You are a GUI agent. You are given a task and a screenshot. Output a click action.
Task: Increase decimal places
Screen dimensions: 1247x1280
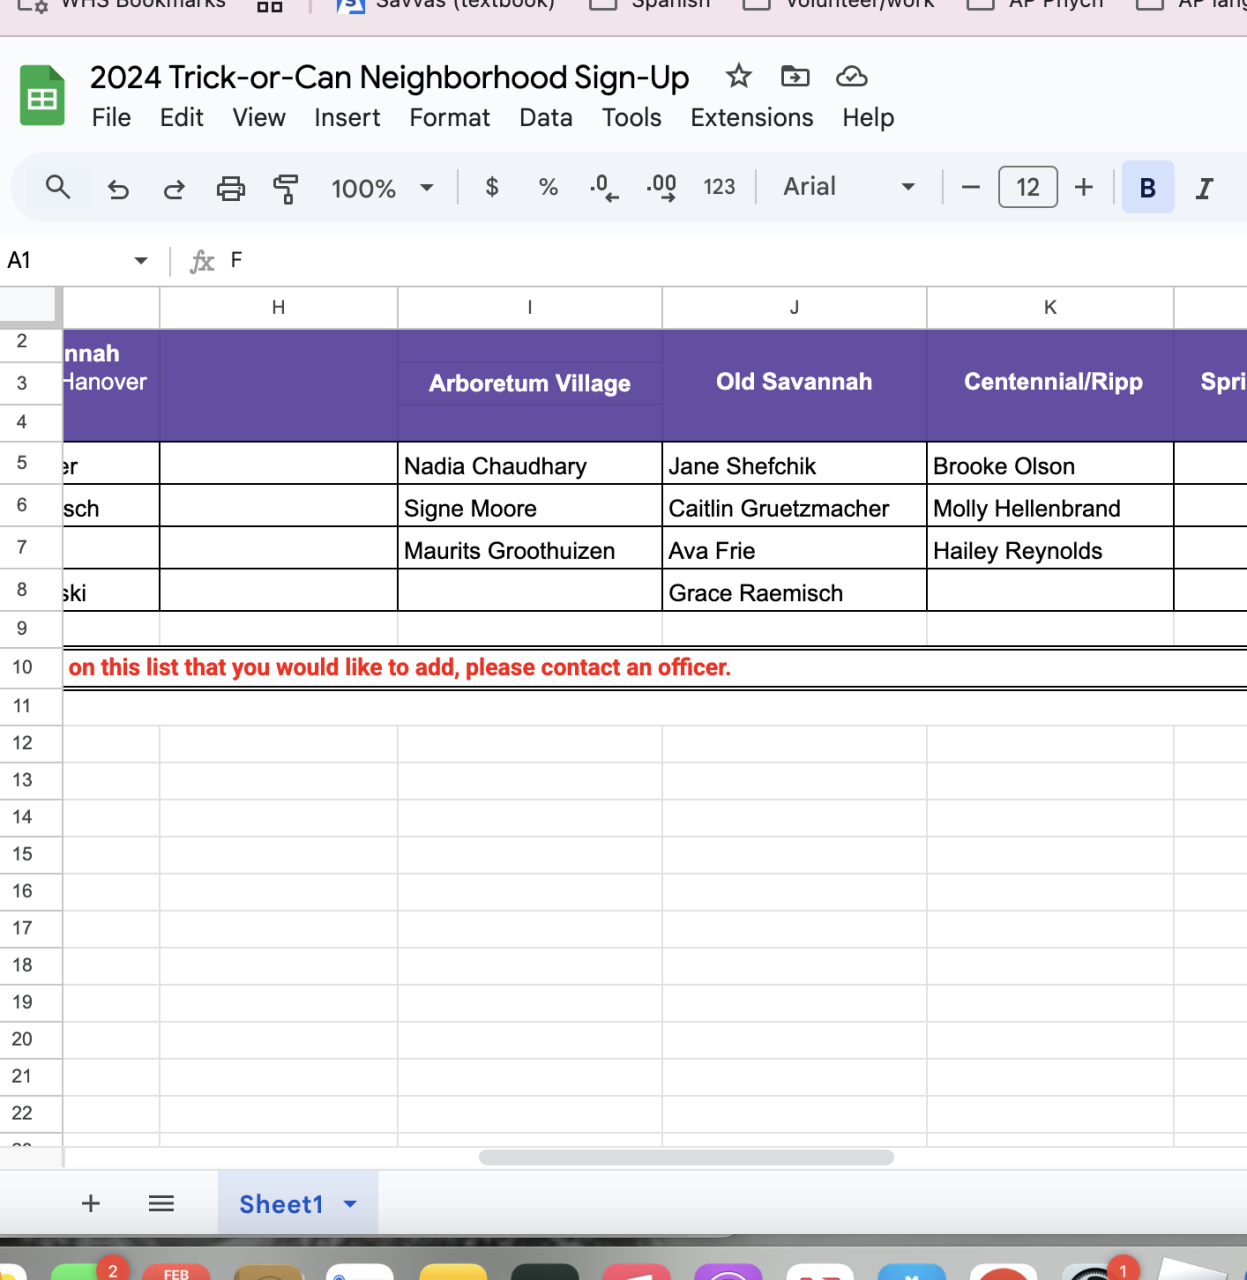(661, 187)
